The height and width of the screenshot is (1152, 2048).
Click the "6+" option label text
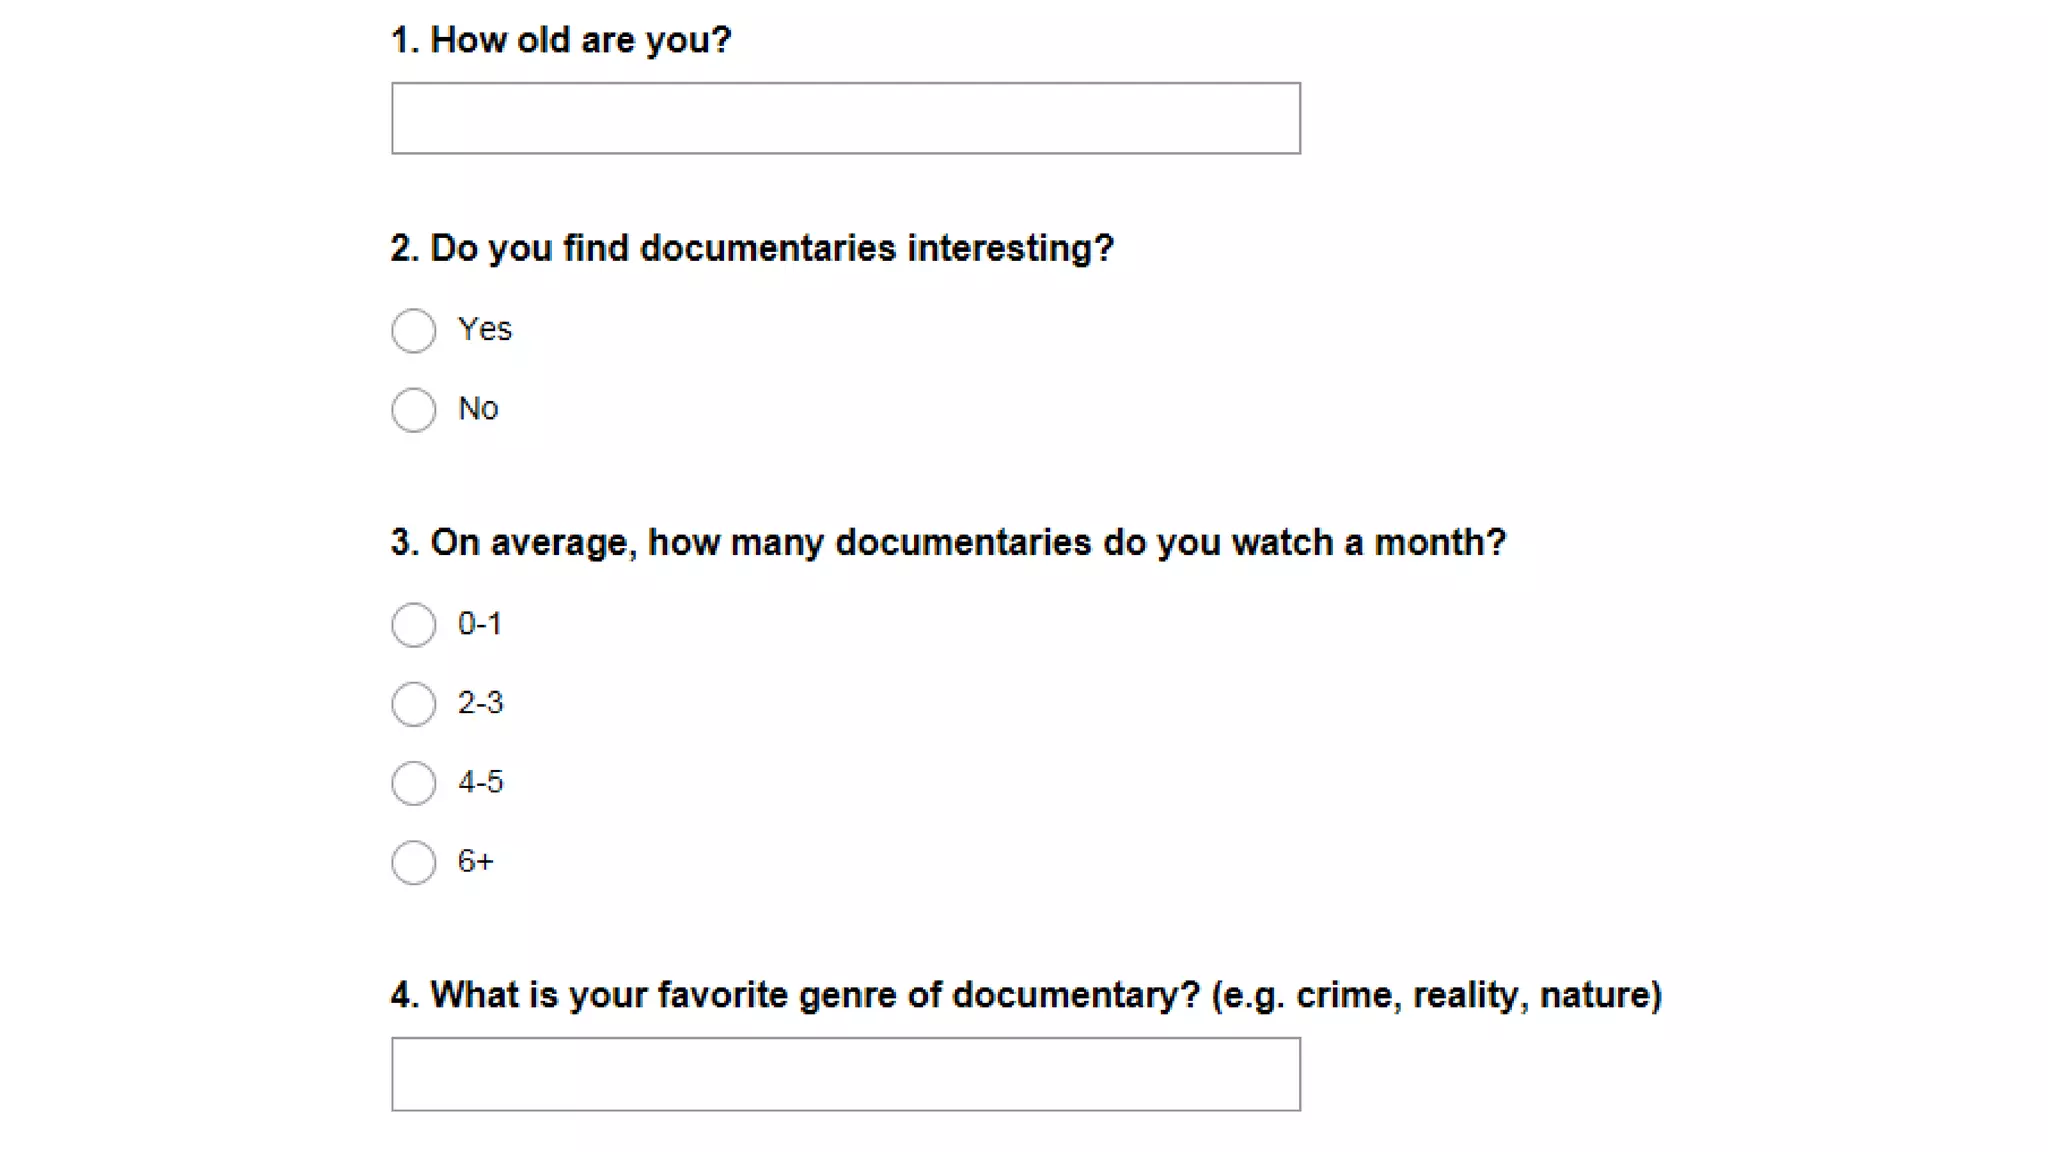click(x=476, y=861)
